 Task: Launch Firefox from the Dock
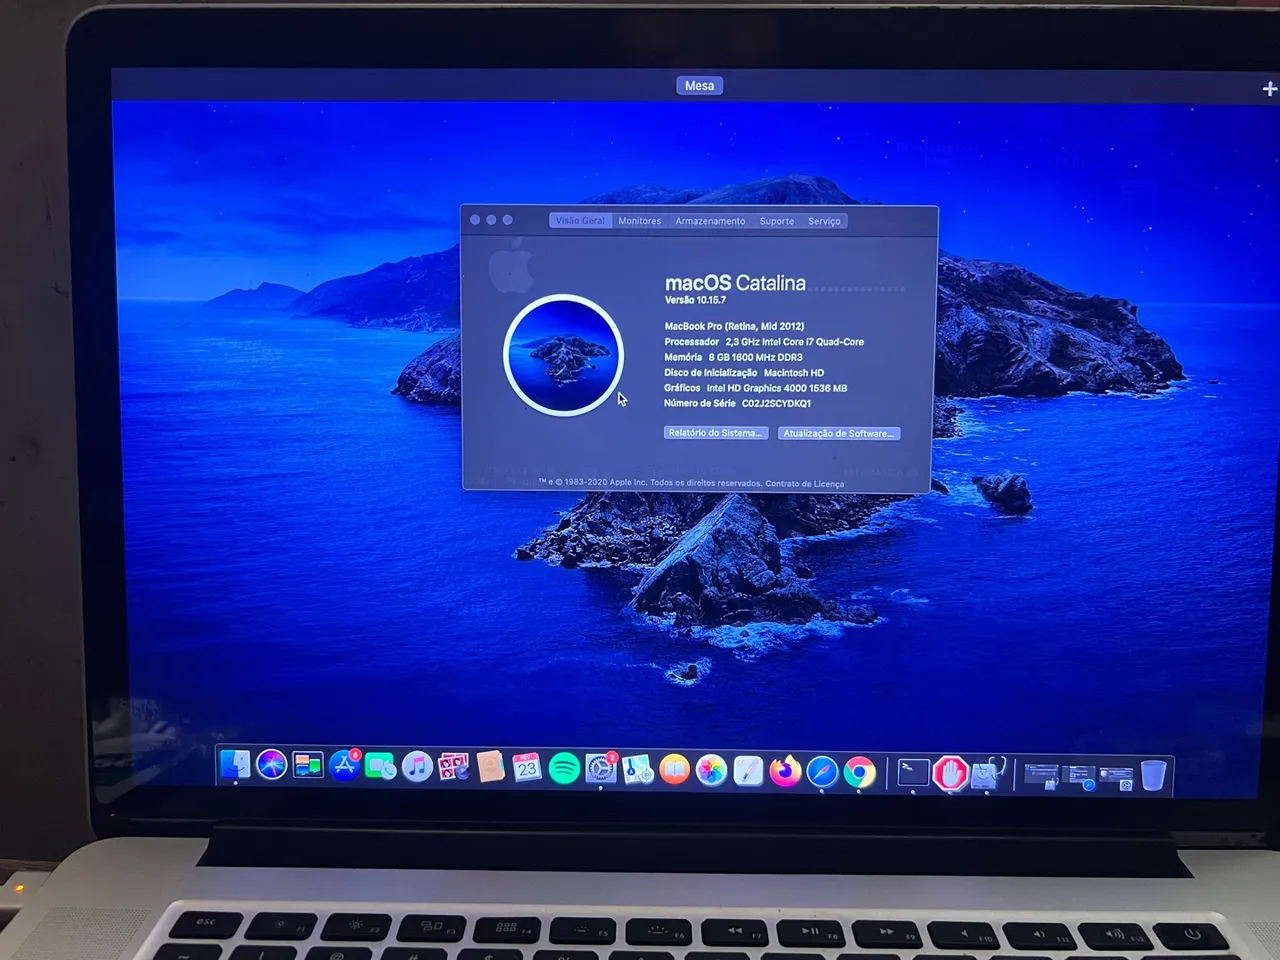pyautogui.click(x=785, y=771)
